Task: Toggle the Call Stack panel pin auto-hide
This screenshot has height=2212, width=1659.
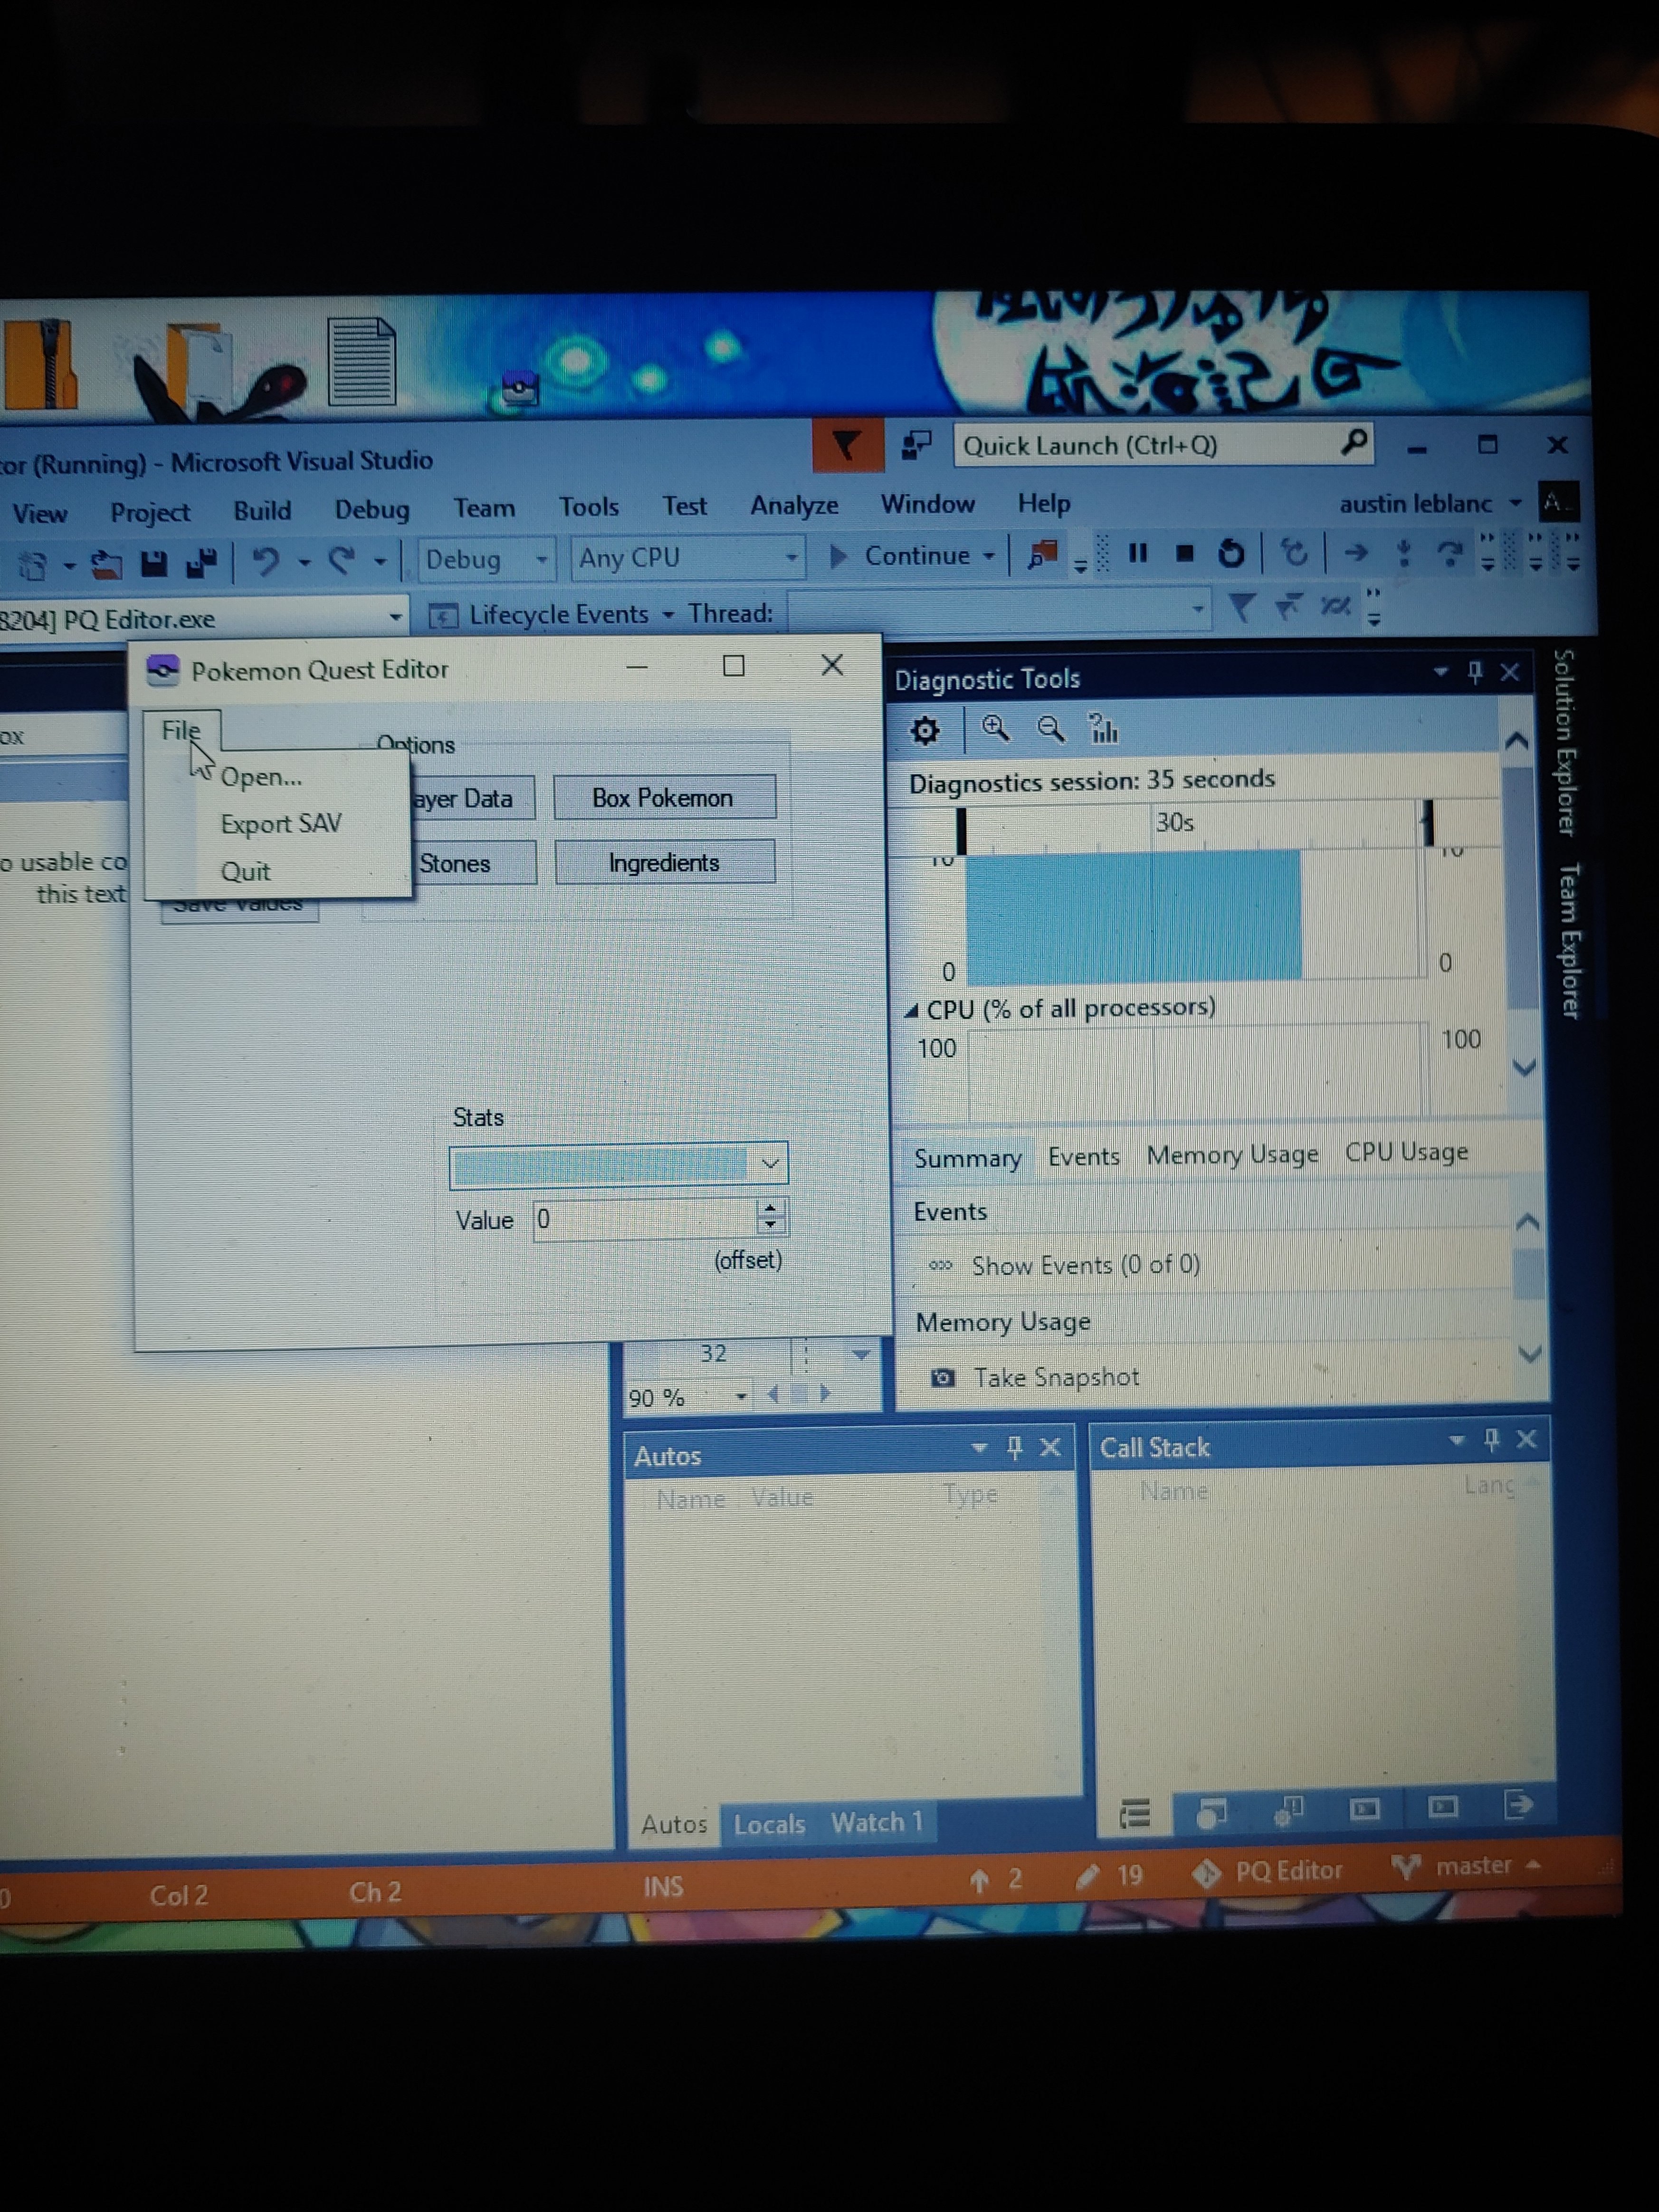Action: [x=1491, y=1440]
